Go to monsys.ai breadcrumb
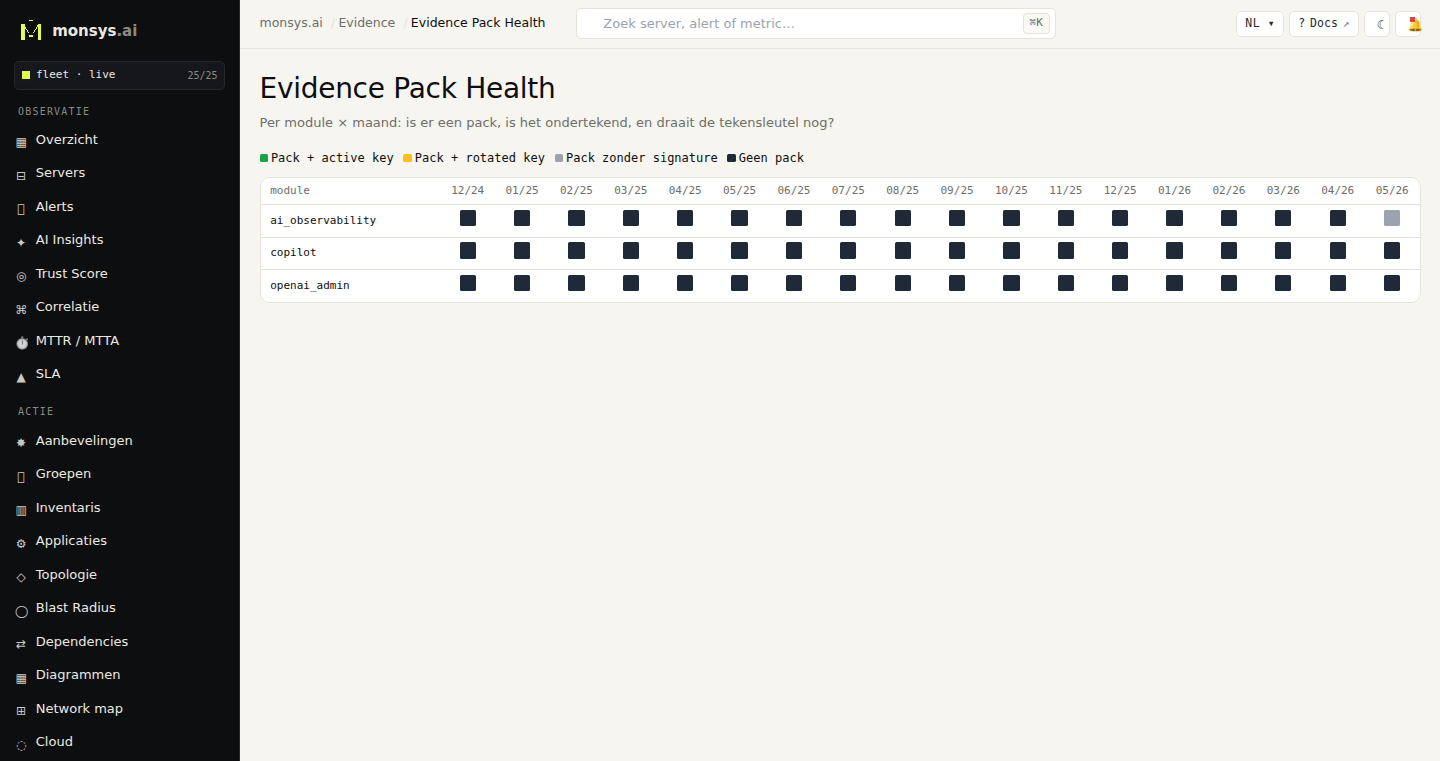1440x761 pixels. click(x=291, y=22)
